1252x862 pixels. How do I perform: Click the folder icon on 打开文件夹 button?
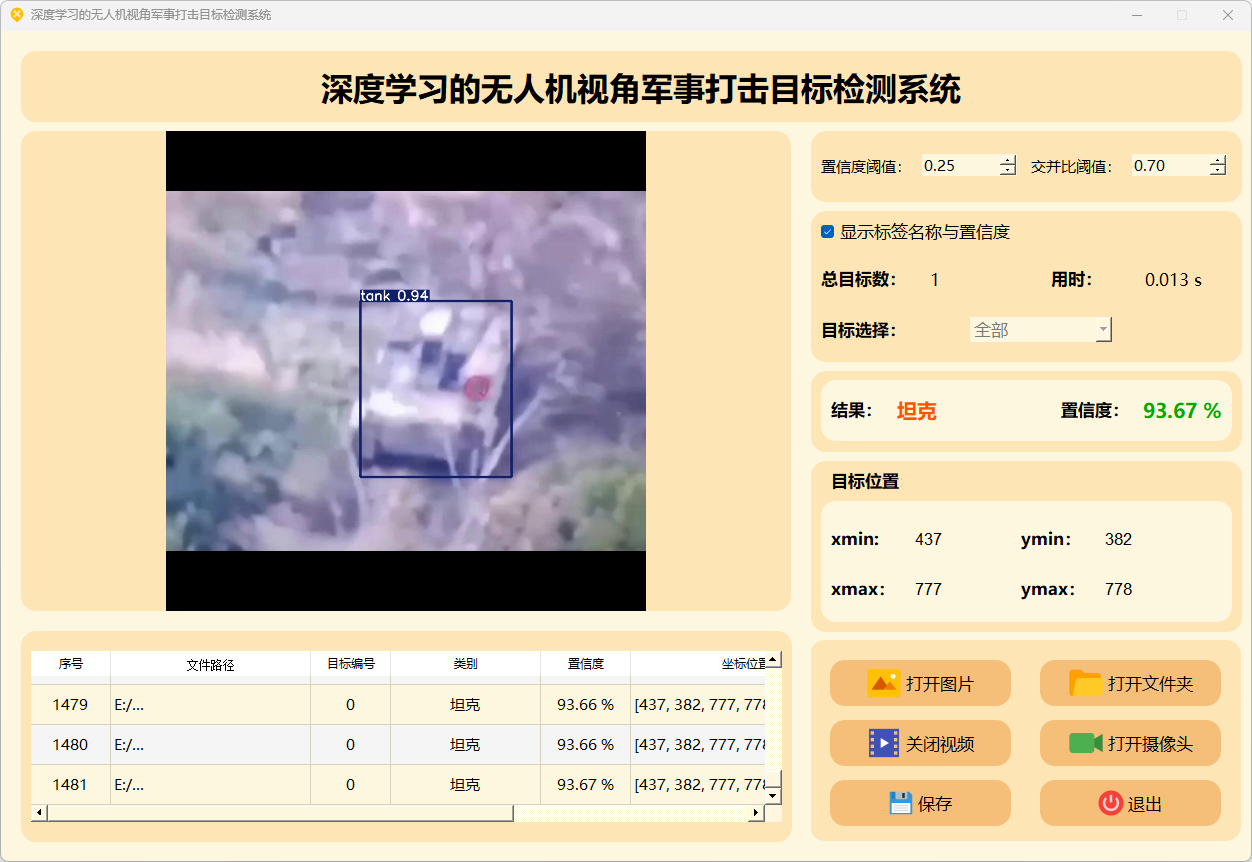[1085, 684]
